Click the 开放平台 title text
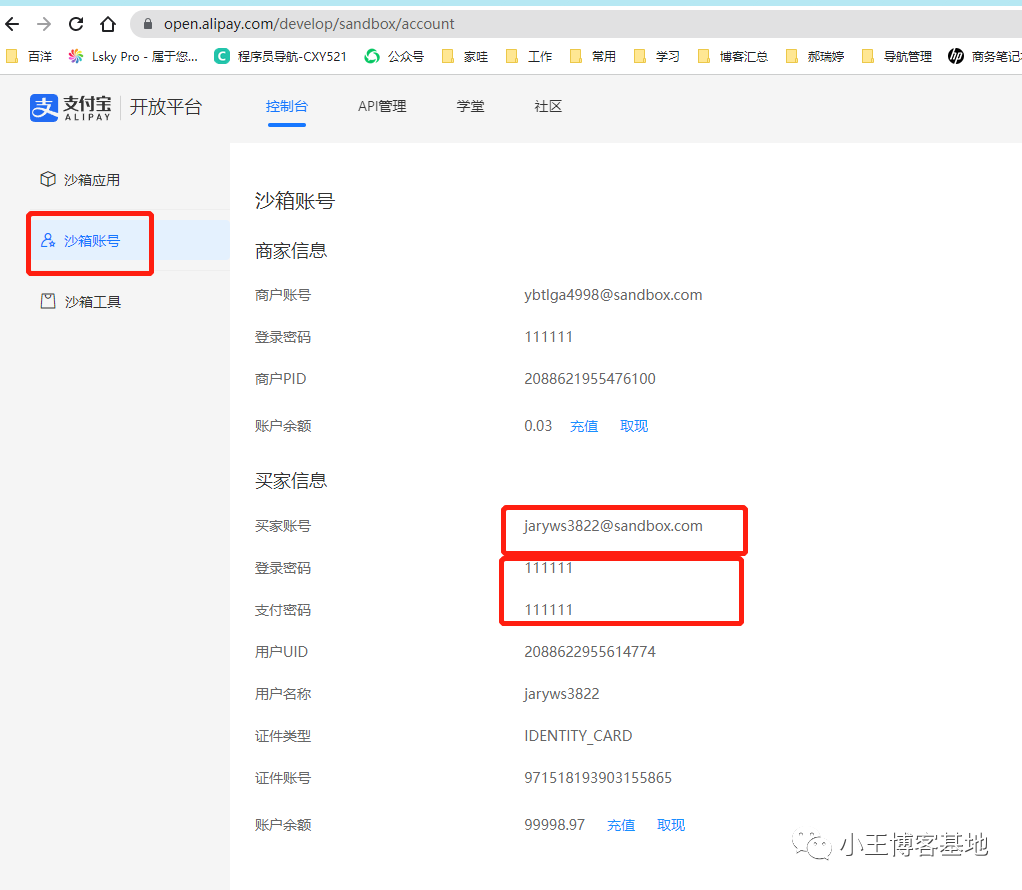The image size is (1022, 890). click(166, 107)
